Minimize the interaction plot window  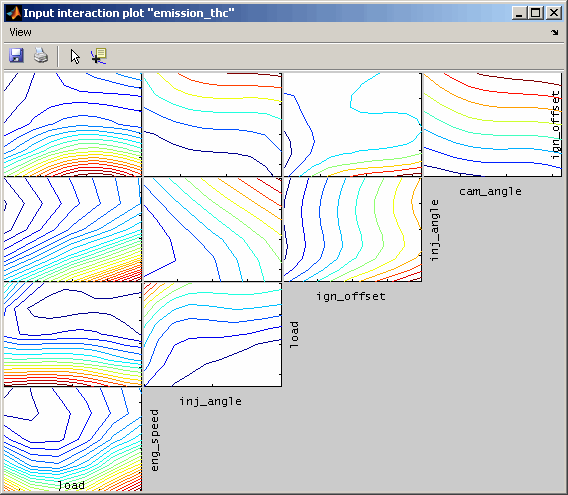519,13
